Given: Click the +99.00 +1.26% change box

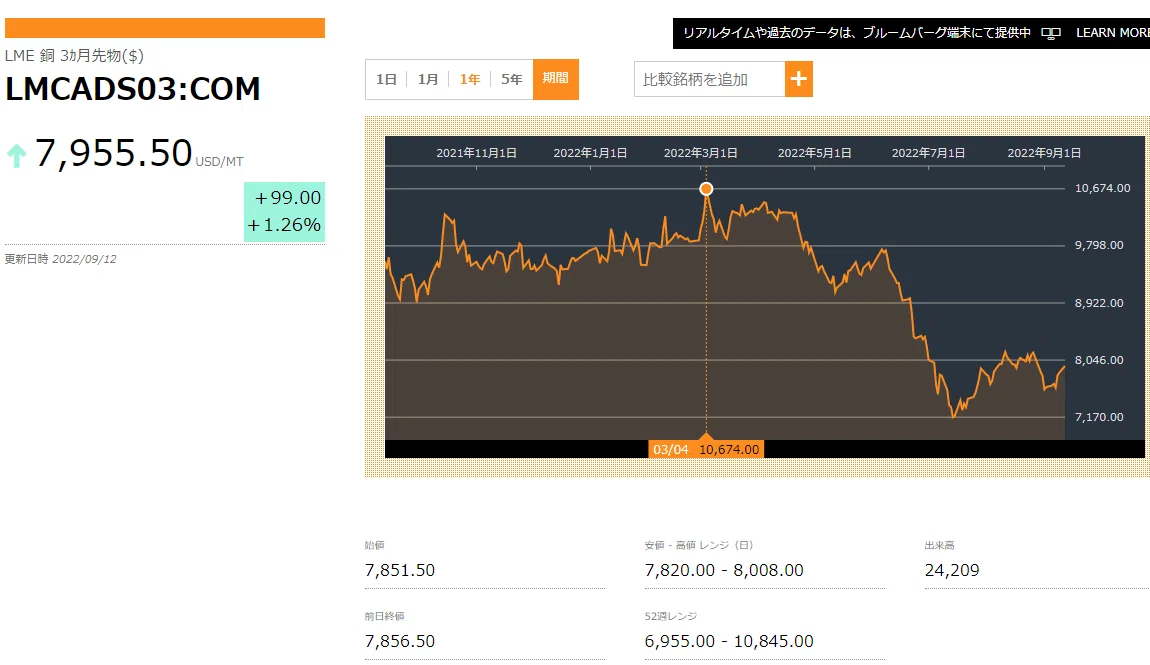Looking at the screenshot, I should tap(285, 212).
